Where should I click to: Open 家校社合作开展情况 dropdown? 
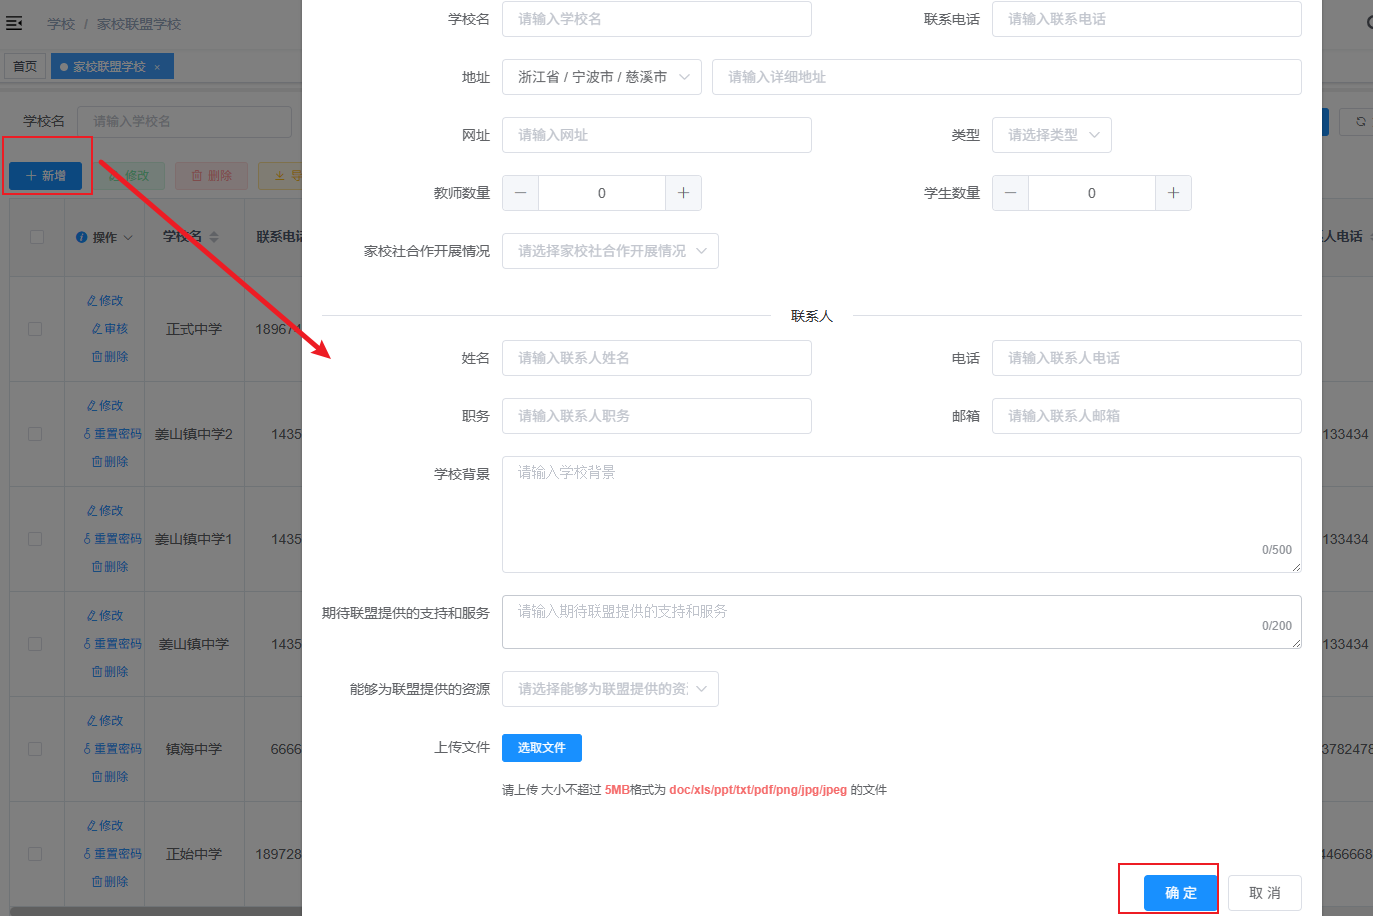(x=610, y=251)
